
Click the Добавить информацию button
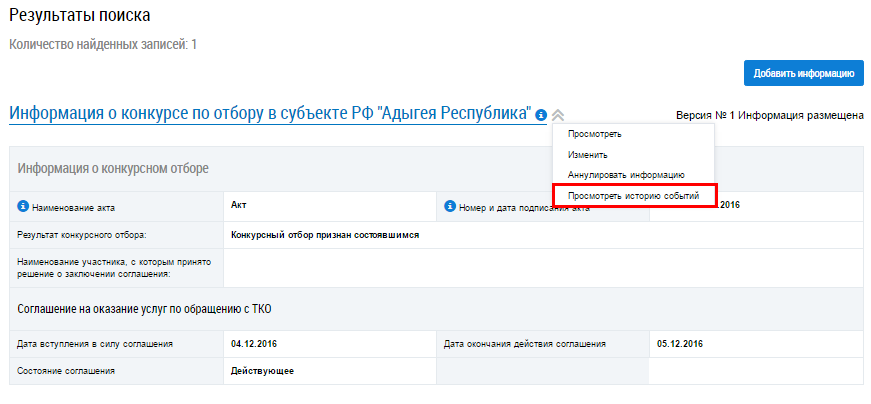click(804, 73)
